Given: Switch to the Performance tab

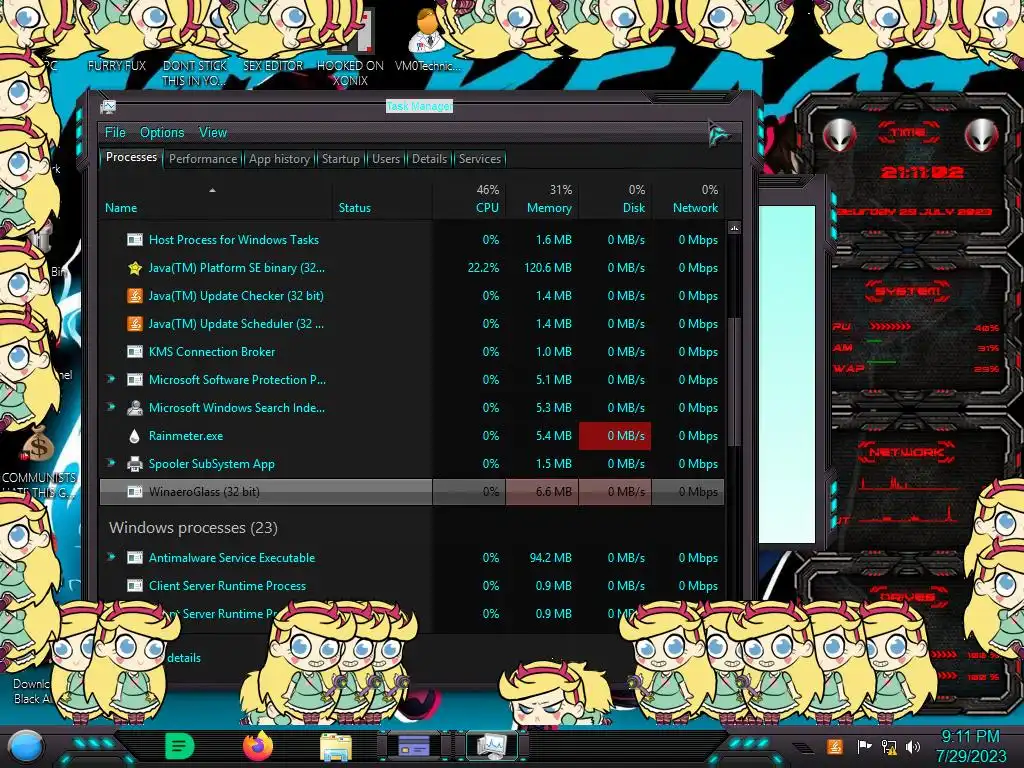Looking at the screenshot, I should point(203,159).
